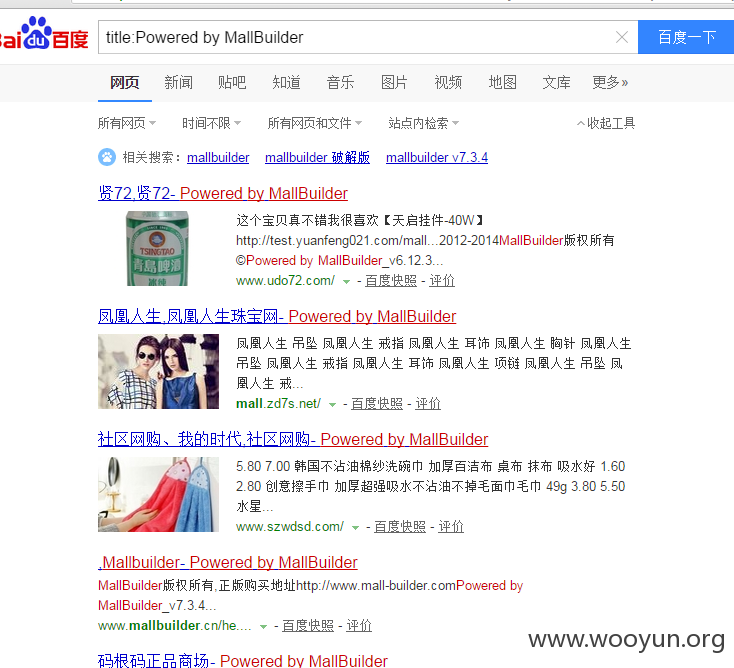
Task: Click 评价 for www.mallbuilder.cn result
Action: tap(359, 625)
